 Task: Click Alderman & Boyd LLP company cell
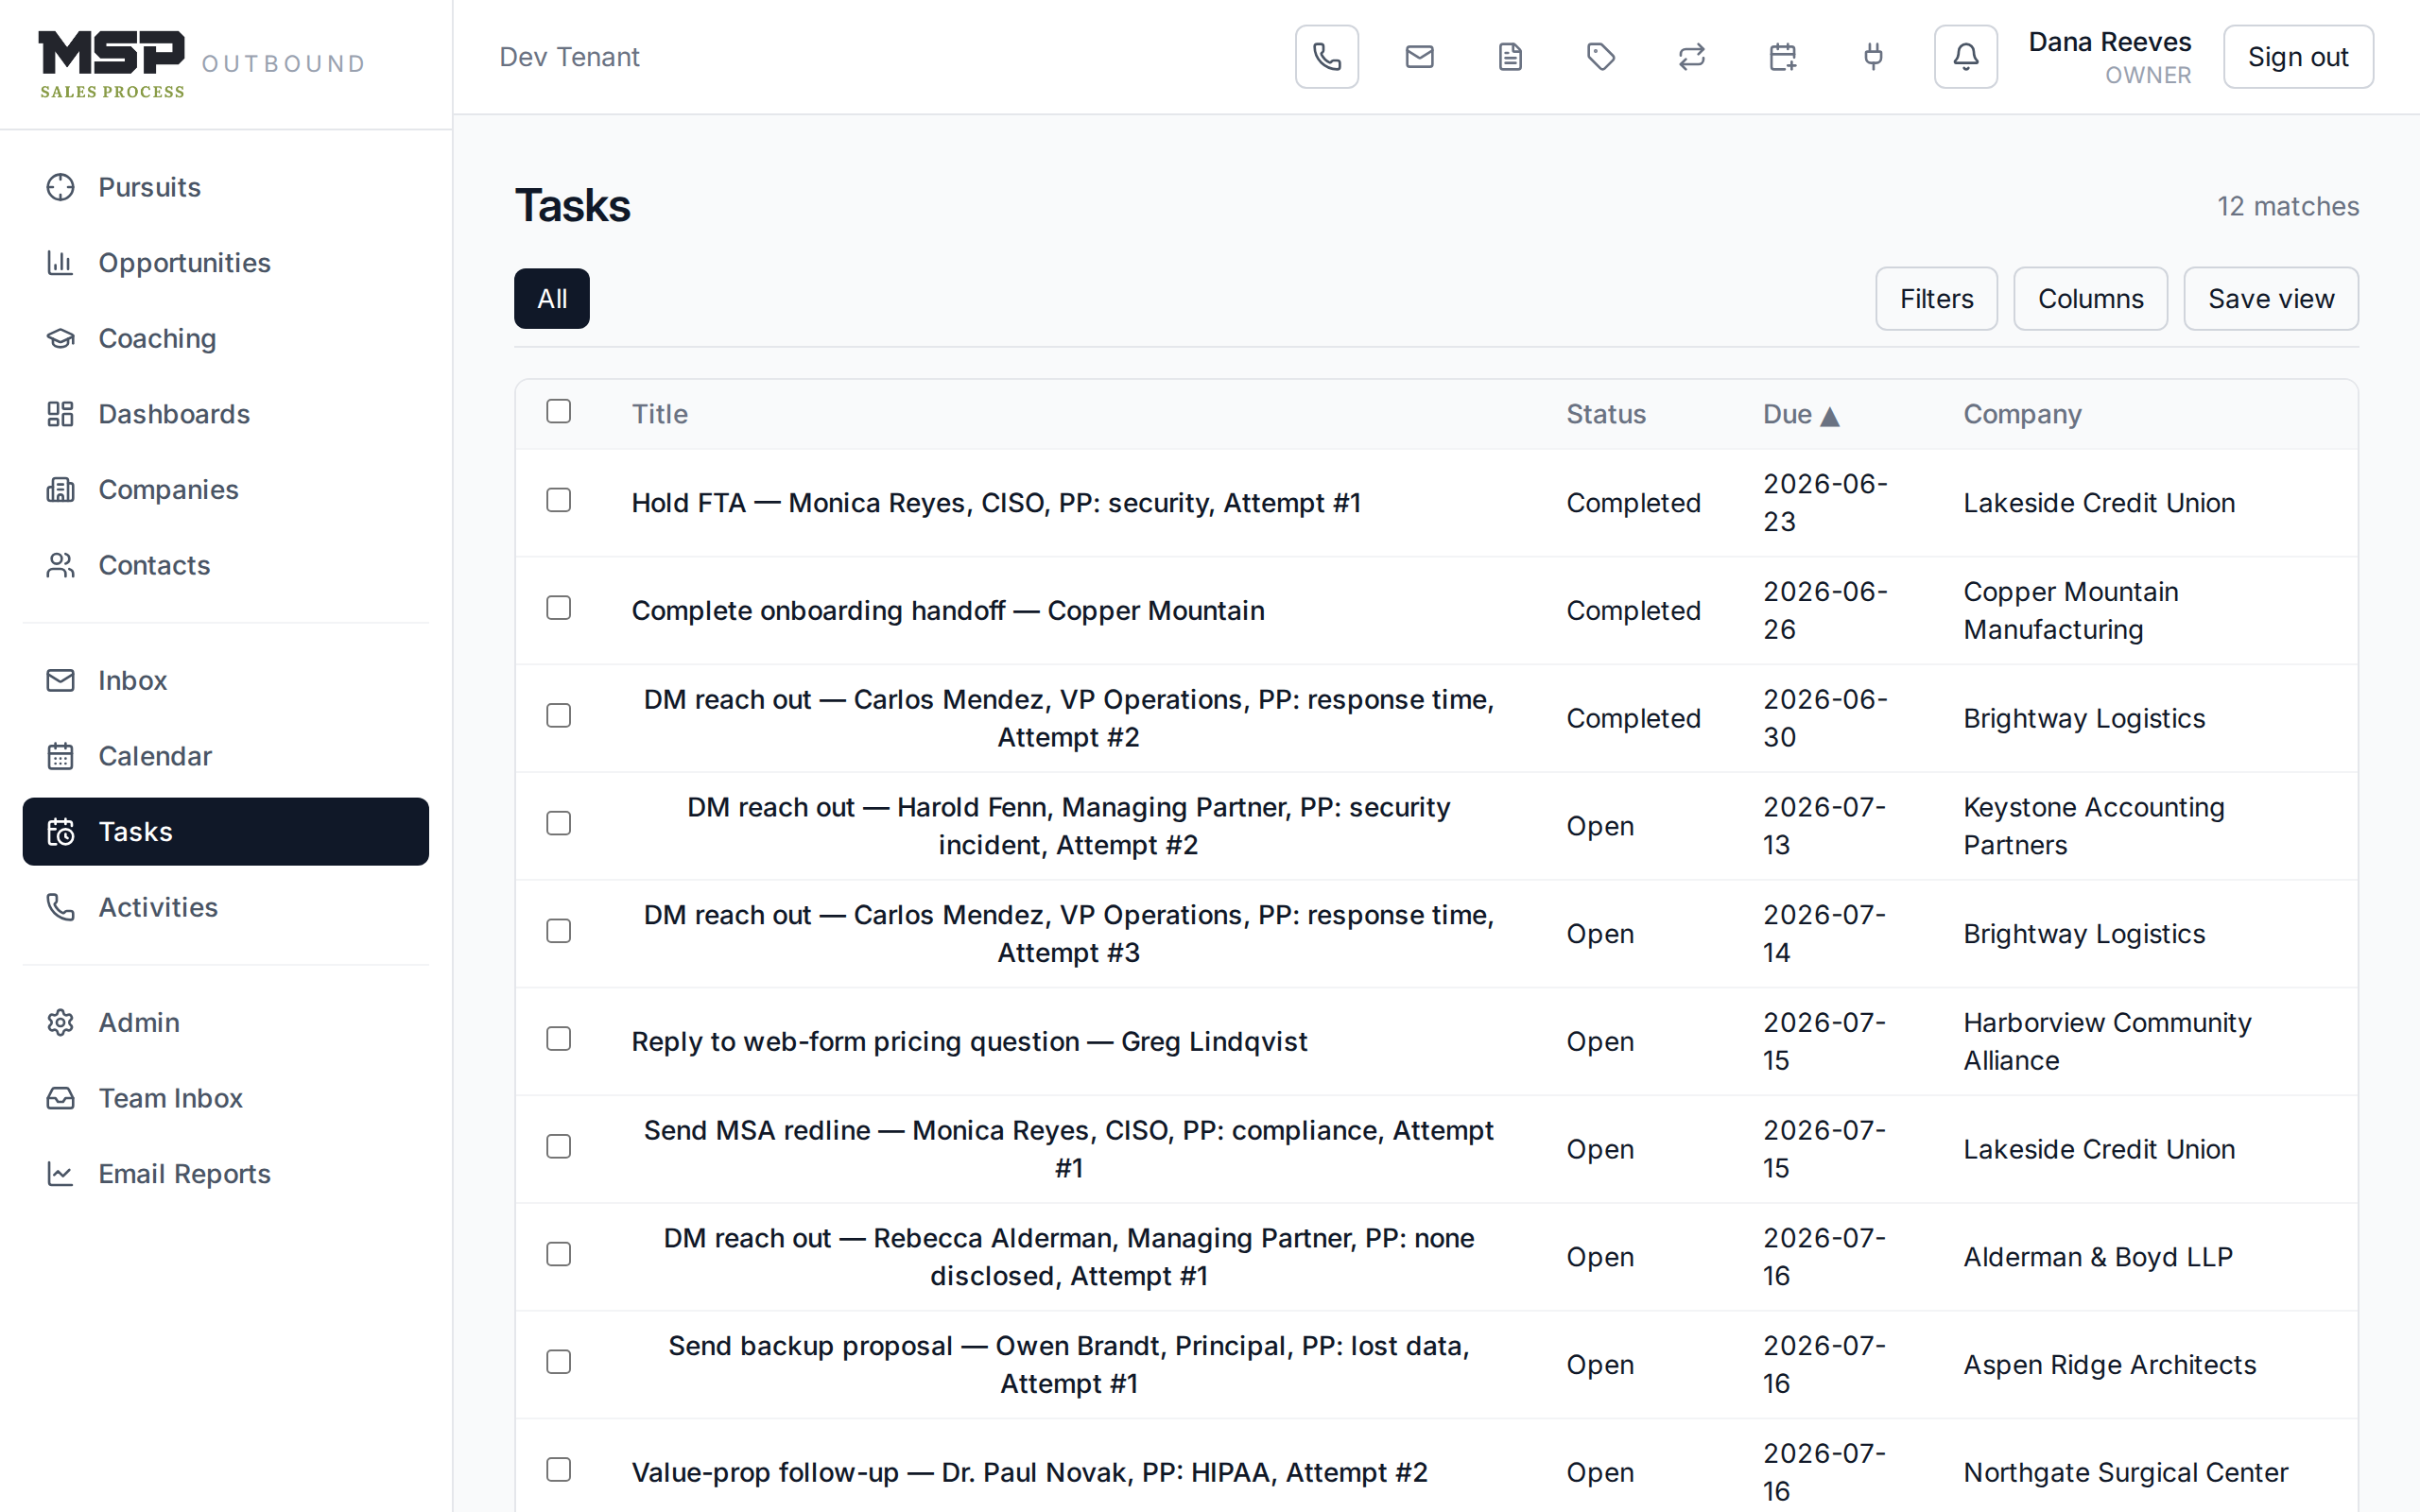(2098, 1257)
